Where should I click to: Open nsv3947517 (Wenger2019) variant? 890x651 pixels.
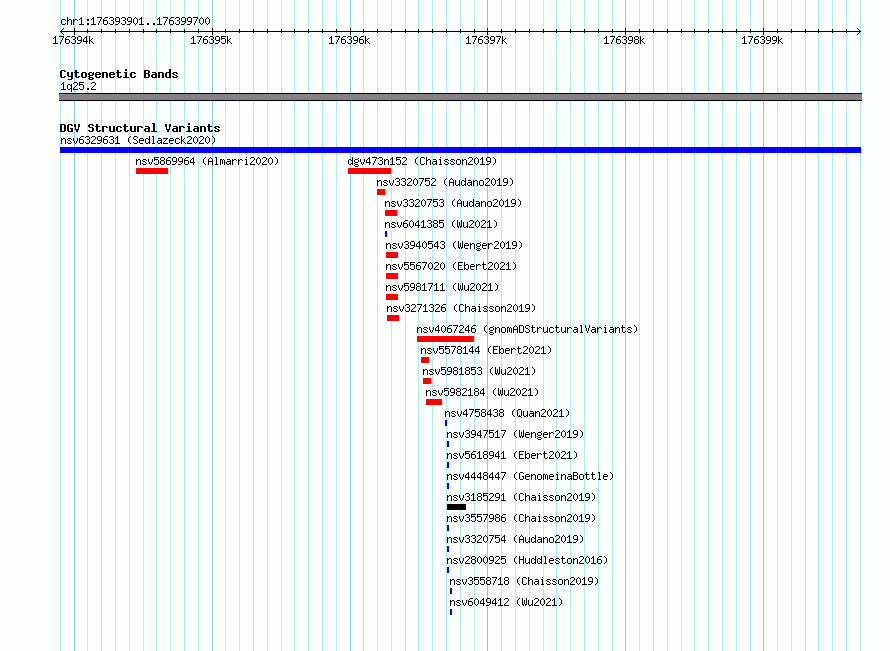[x=515, y=434]
